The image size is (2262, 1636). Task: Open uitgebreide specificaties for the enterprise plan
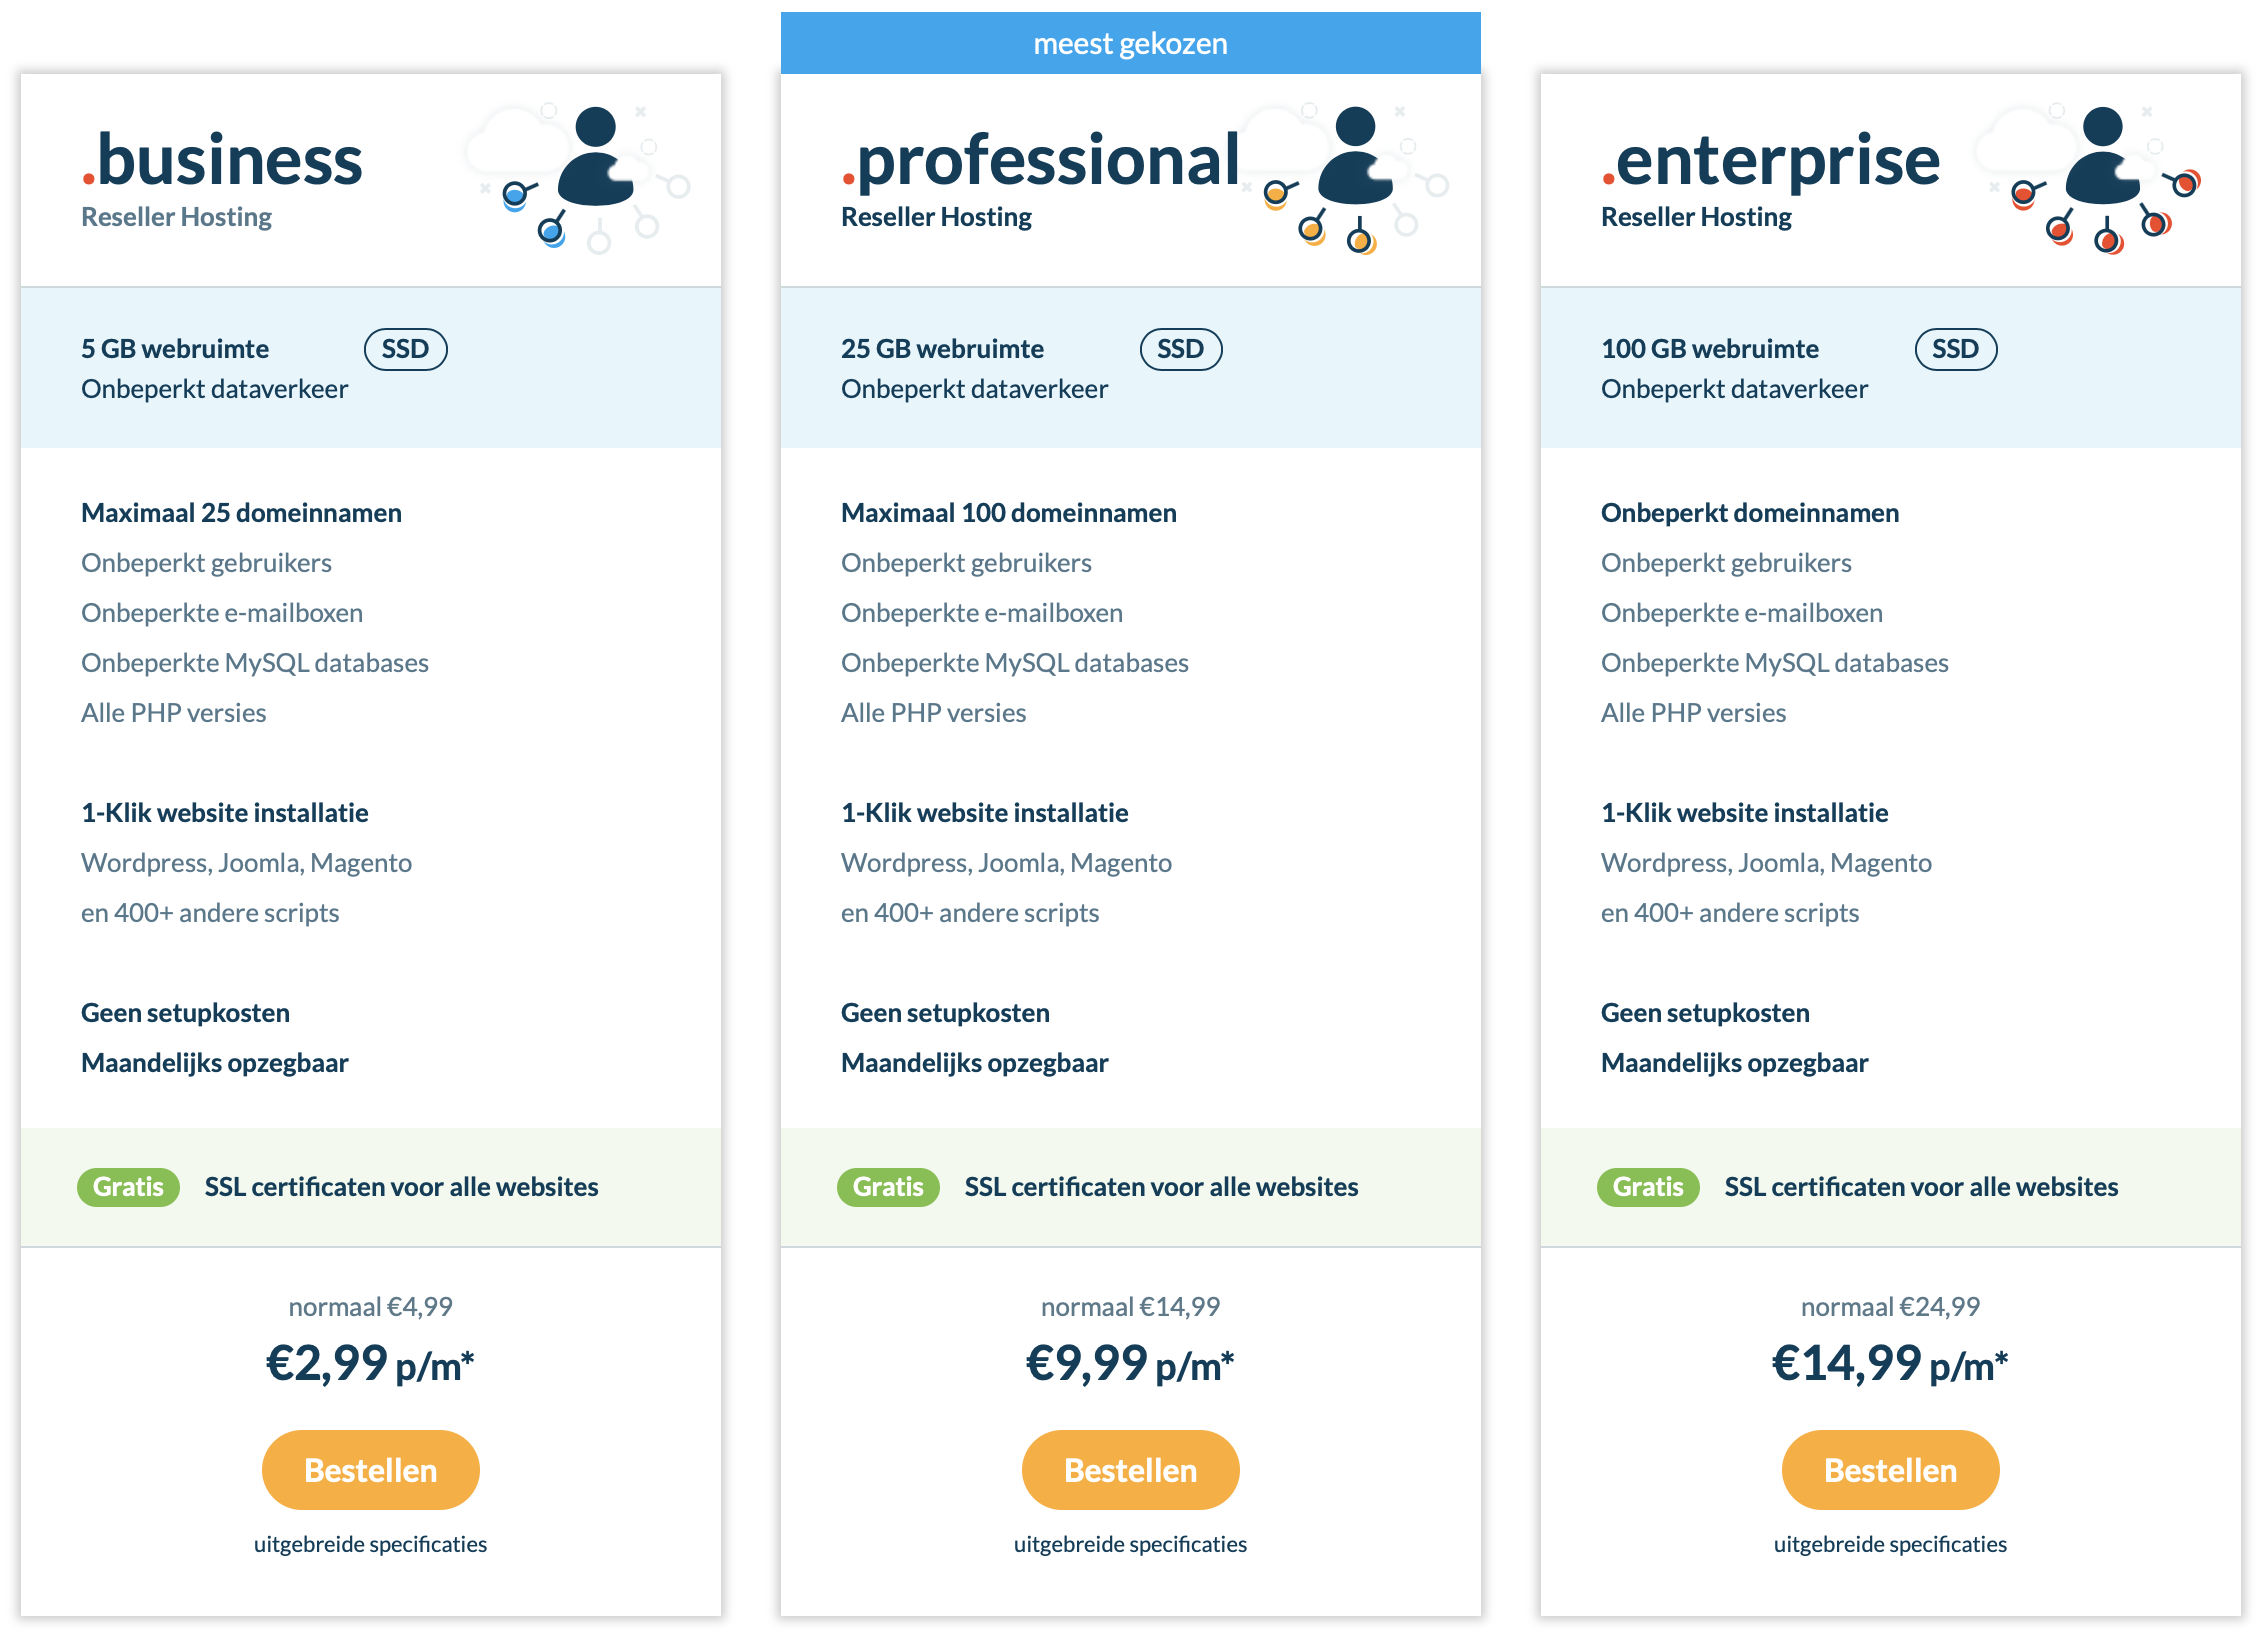coord(1891,1544)
